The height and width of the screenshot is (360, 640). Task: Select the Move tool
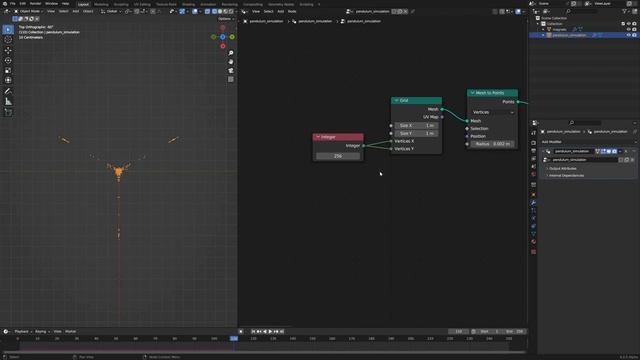8,51
